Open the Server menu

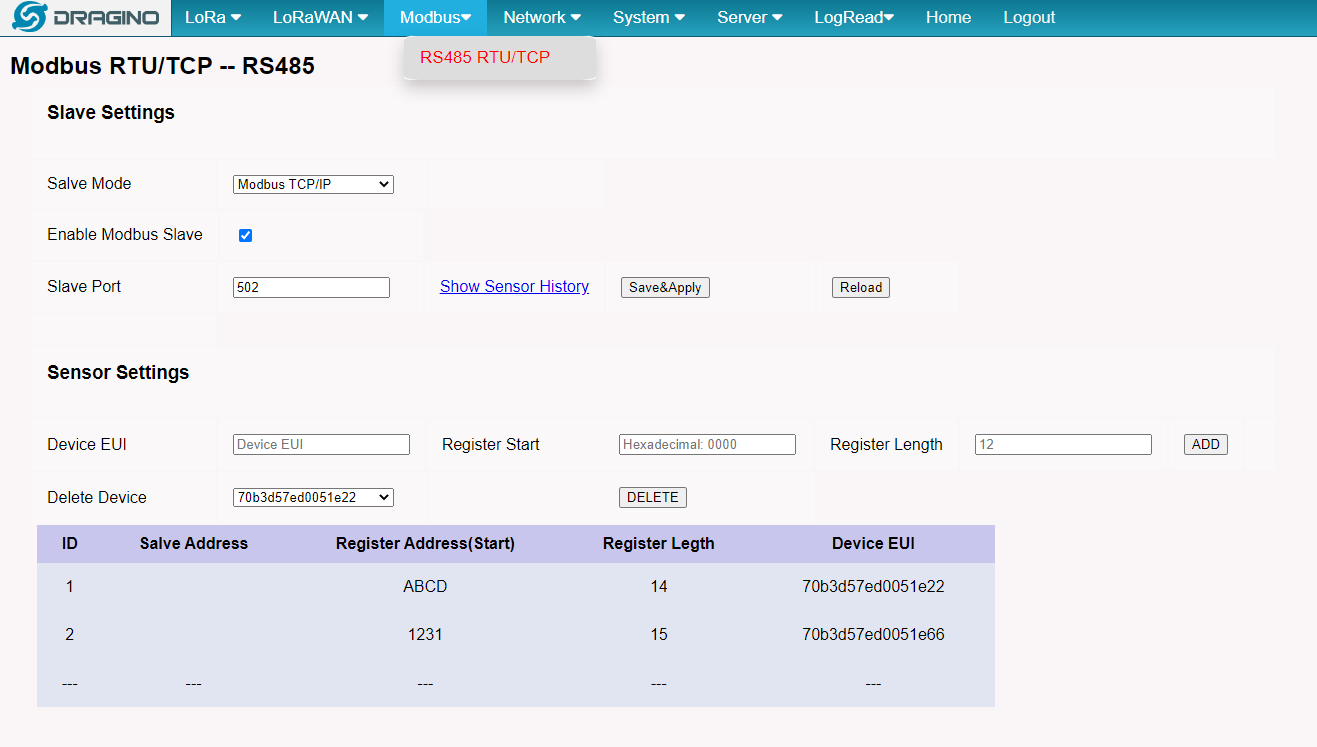pos(750,17)
